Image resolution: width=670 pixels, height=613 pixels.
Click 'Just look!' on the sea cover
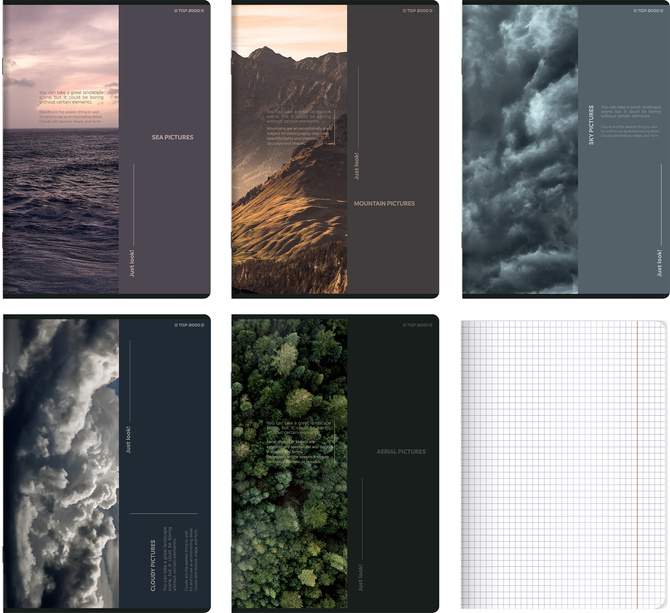[130, 262]
